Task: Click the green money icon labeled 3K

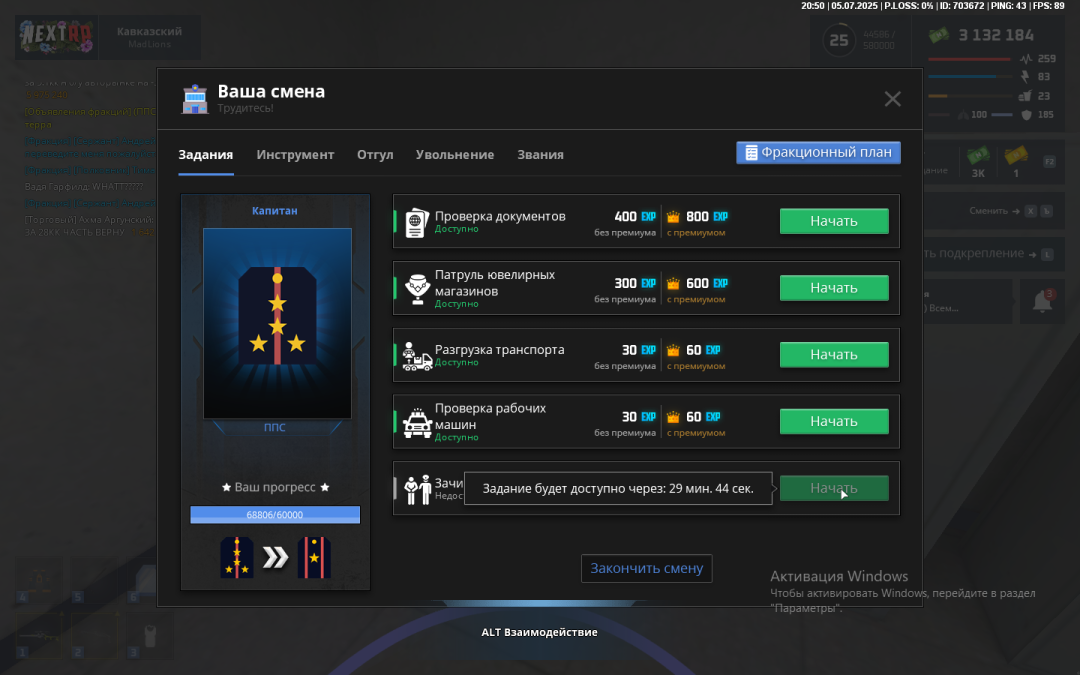Action: click(x=978, y=156)
